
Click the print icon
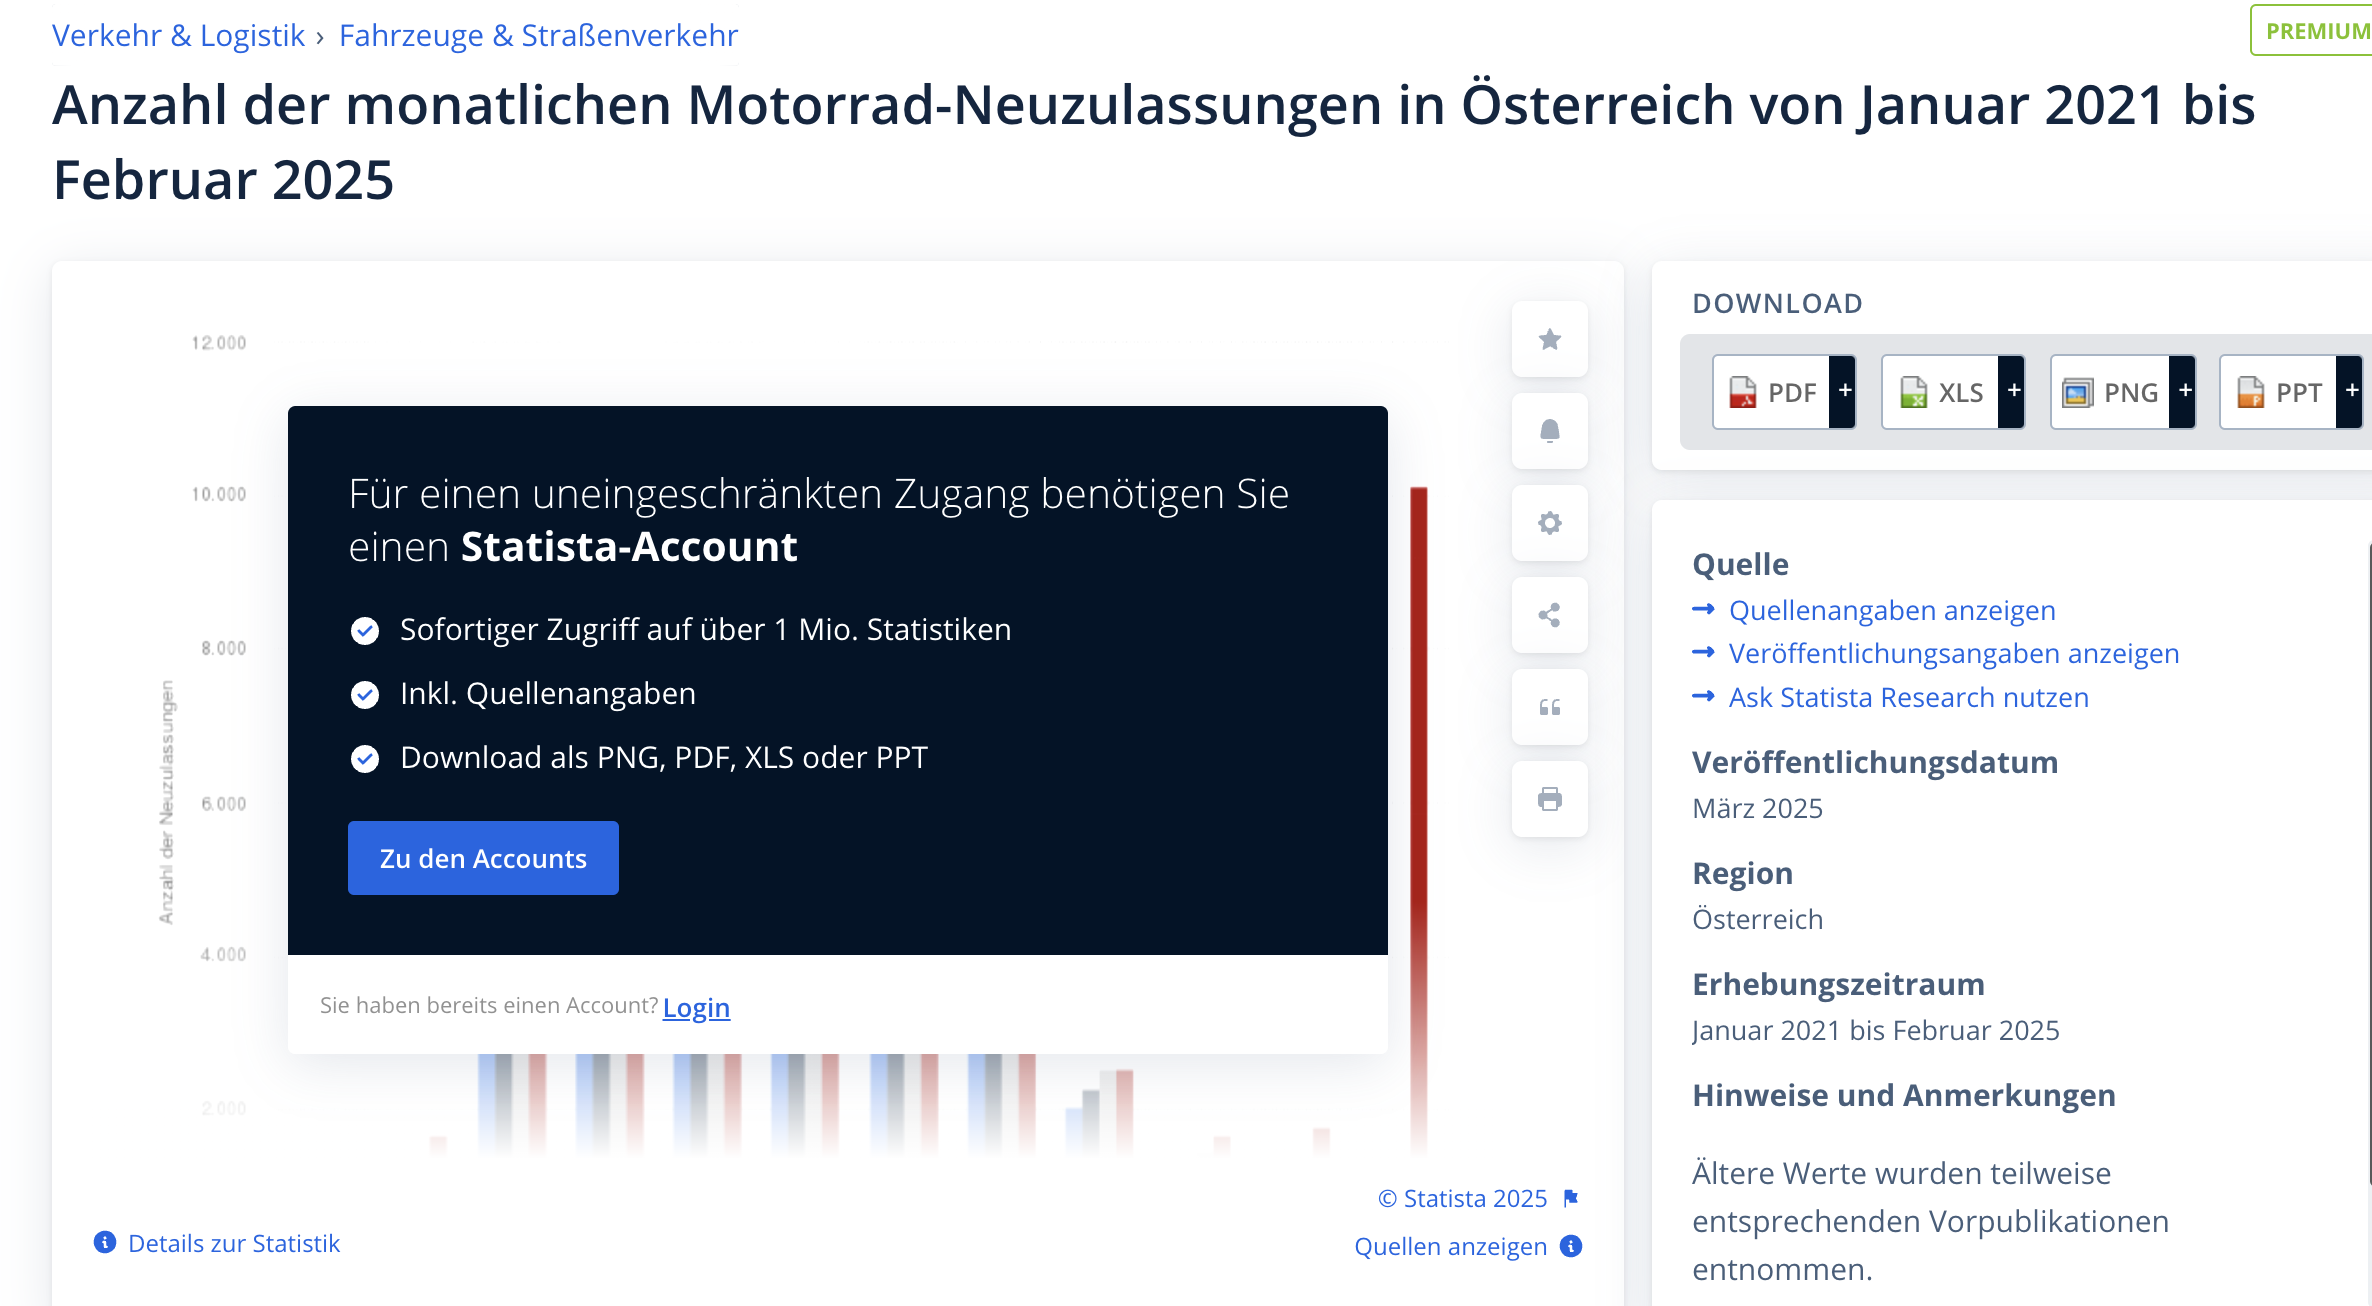1549,799
